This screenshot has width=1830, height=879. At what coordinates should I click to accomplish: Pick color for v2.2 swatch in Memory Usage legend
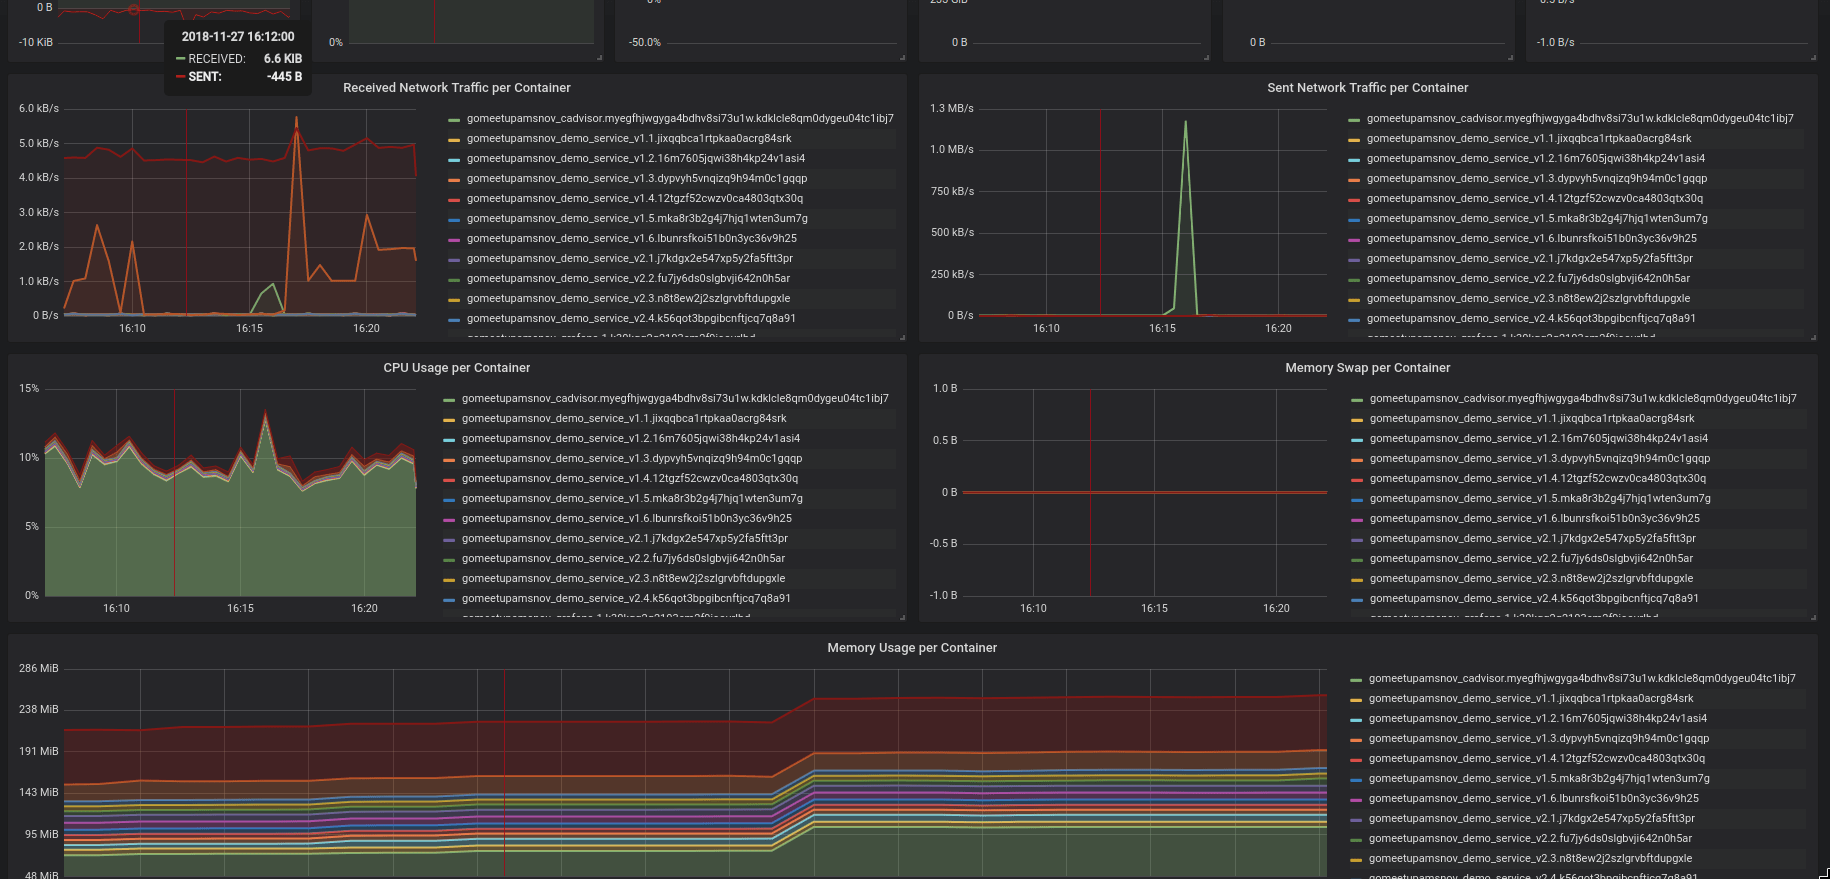click(1356, 839)
